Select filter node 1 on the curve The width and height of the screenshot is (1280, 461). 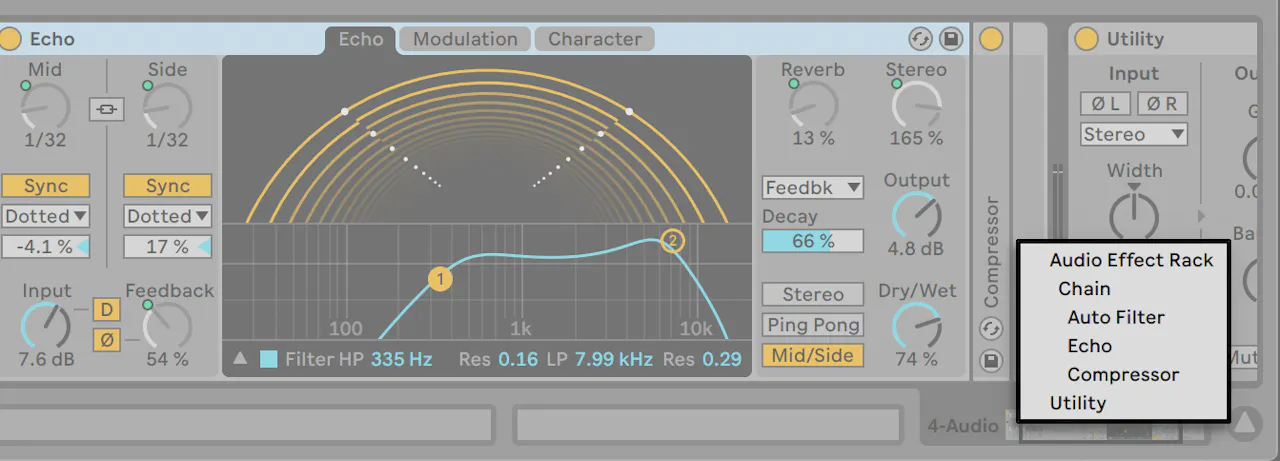point(440,279)
